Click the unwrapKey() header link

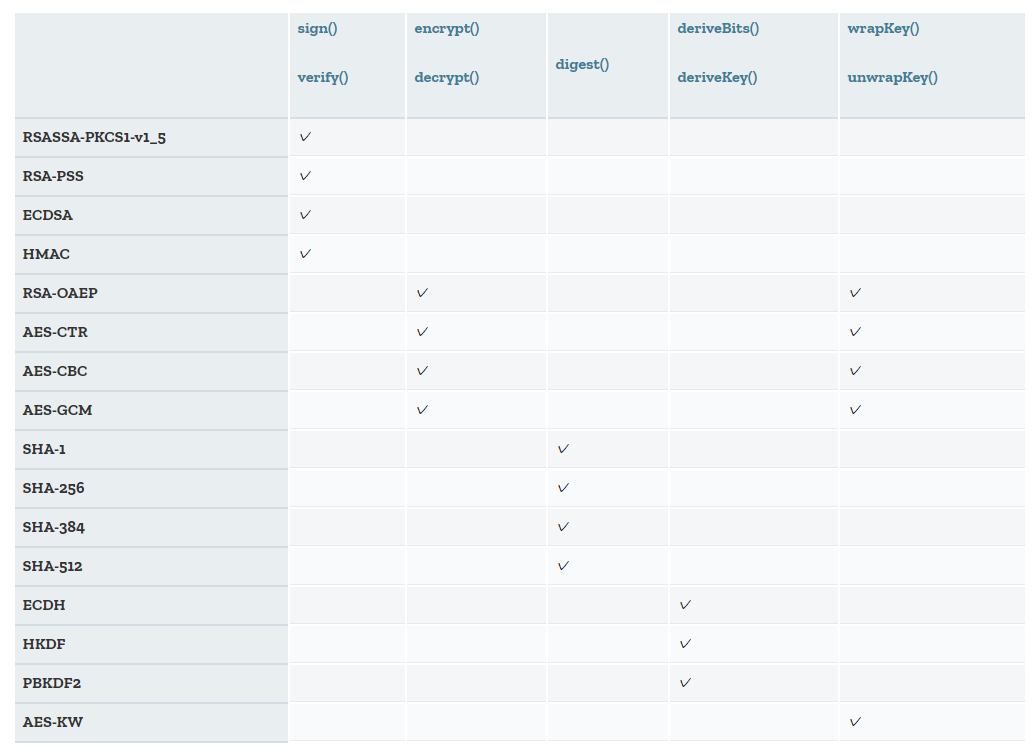[x=892, y=77]
